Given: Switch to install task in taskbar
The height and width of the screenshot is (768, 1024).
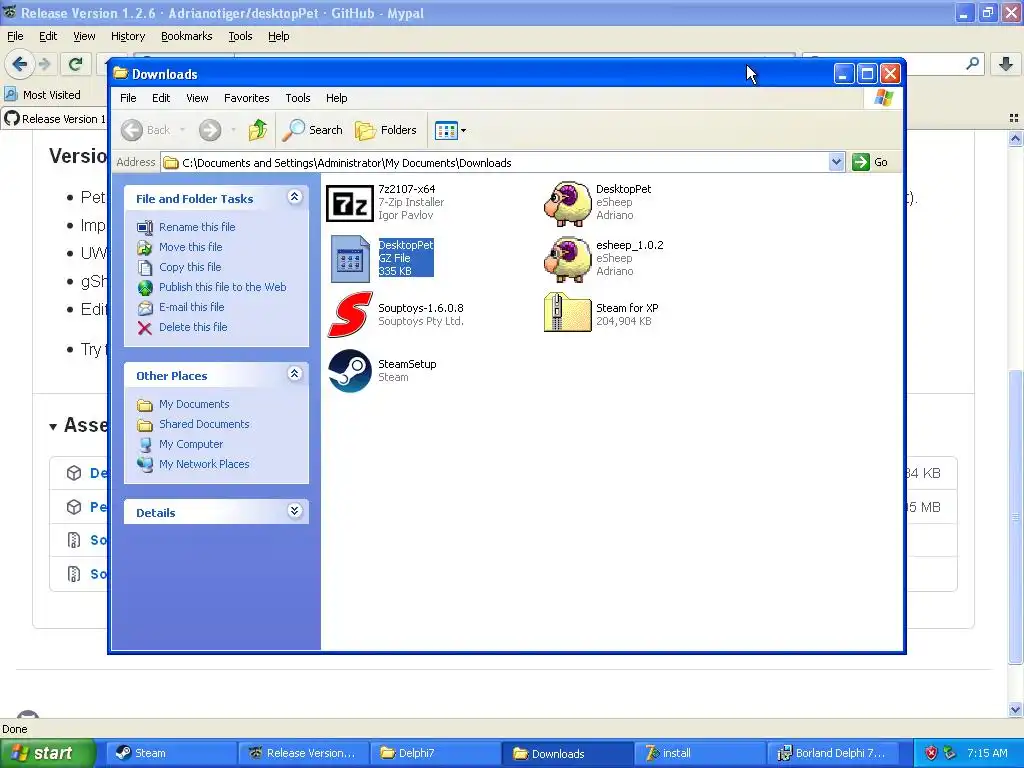Looking at the screenshot, I should tap(699, 753).
